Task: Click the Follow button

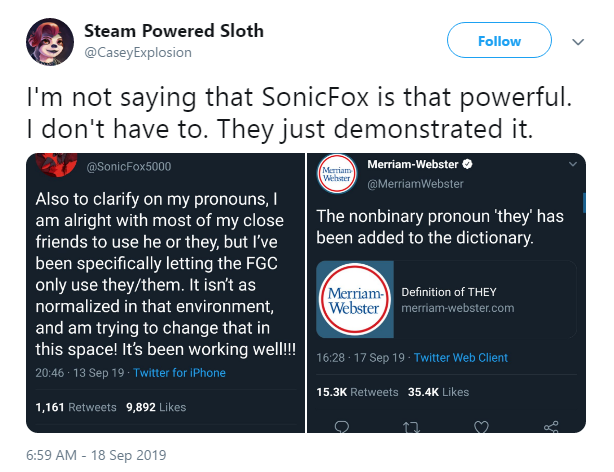Action: (x=499, y=40)
